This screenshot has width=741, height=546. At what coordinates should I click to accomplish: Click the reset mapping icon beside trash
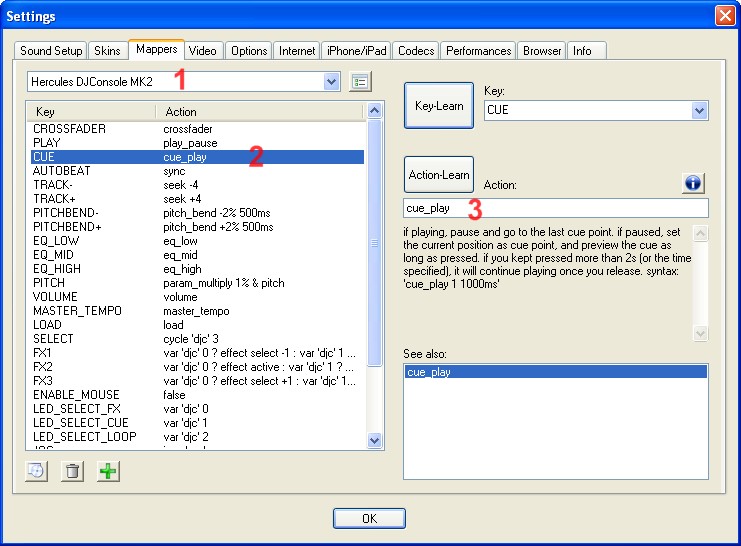[x=36, y=471]
